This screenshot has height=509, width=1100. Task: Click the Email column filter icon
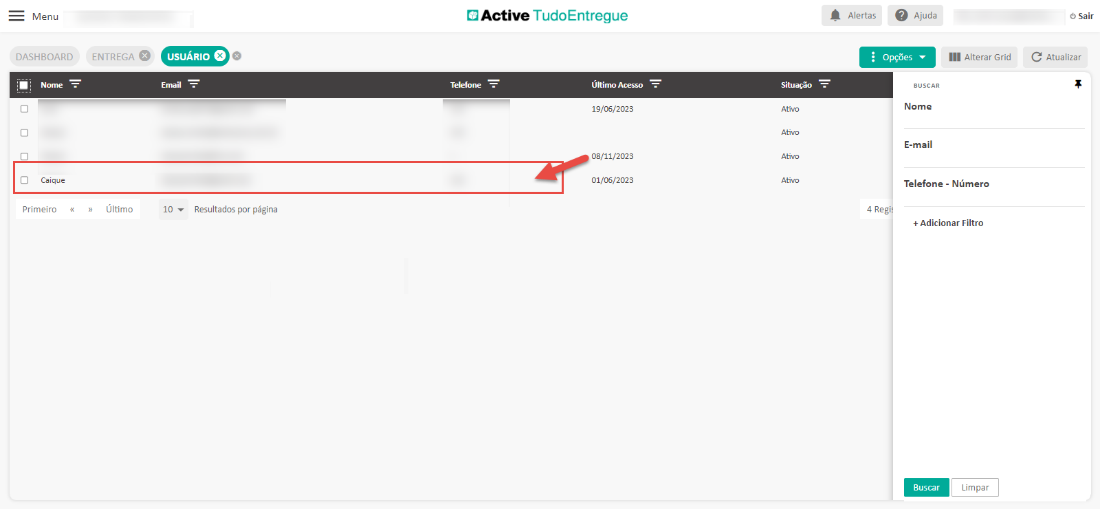pyautogui.click(x=194, y=84)
